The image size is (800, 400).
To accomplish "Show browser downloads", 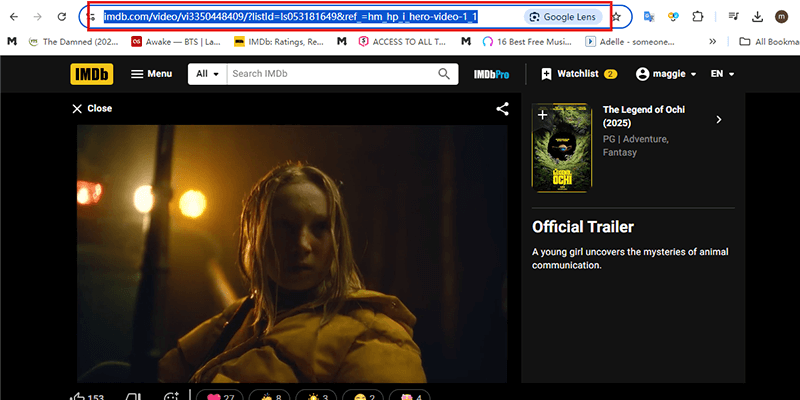I will pyautogui.click(x=758, y=17).
